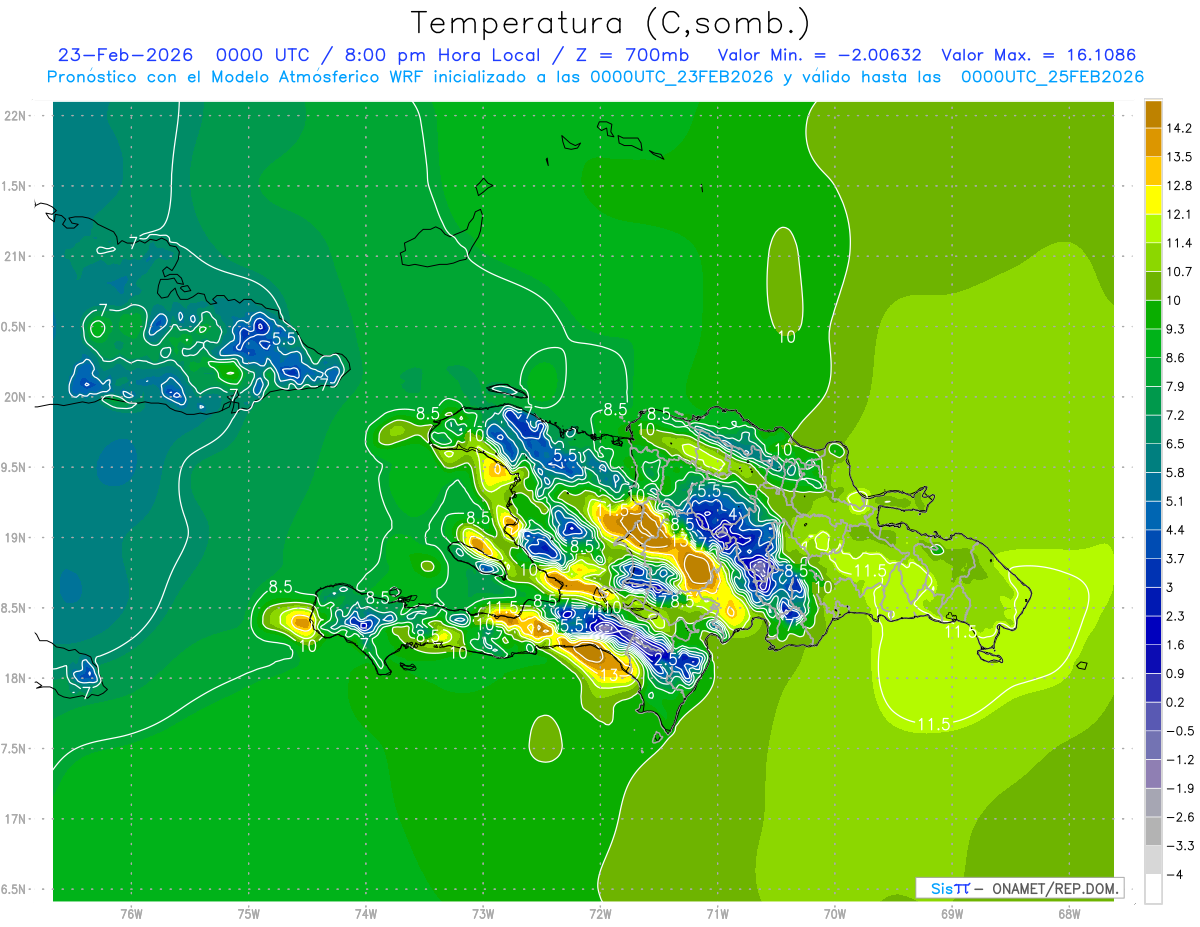
Task: Click the '-4' colorbar label
Action: [x=1174, y=875]
